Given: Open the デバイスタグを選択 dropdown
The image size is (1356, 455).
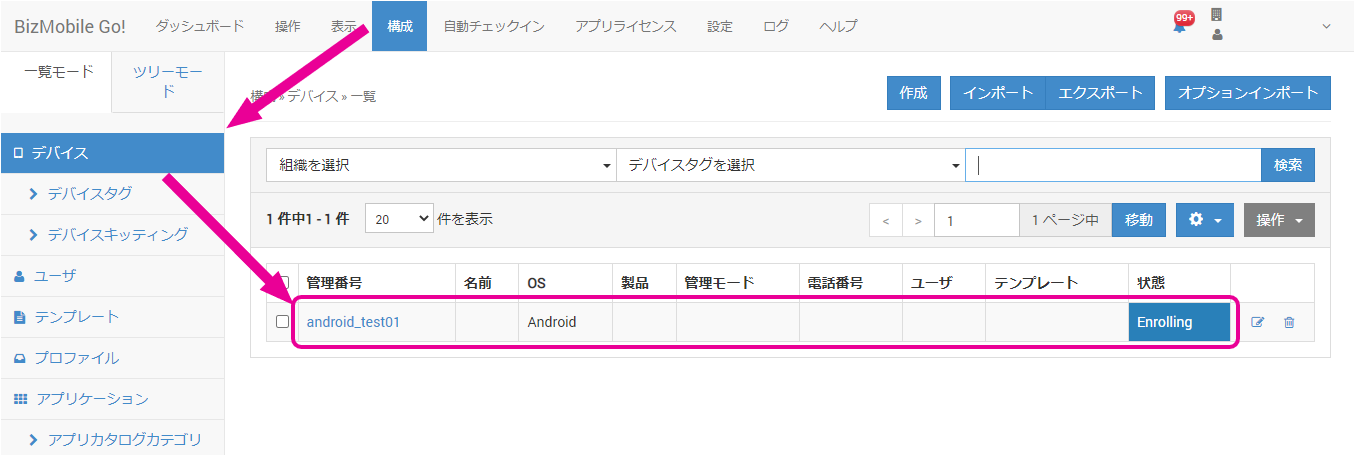Looking at the screenshot, I should pos(790,165).
